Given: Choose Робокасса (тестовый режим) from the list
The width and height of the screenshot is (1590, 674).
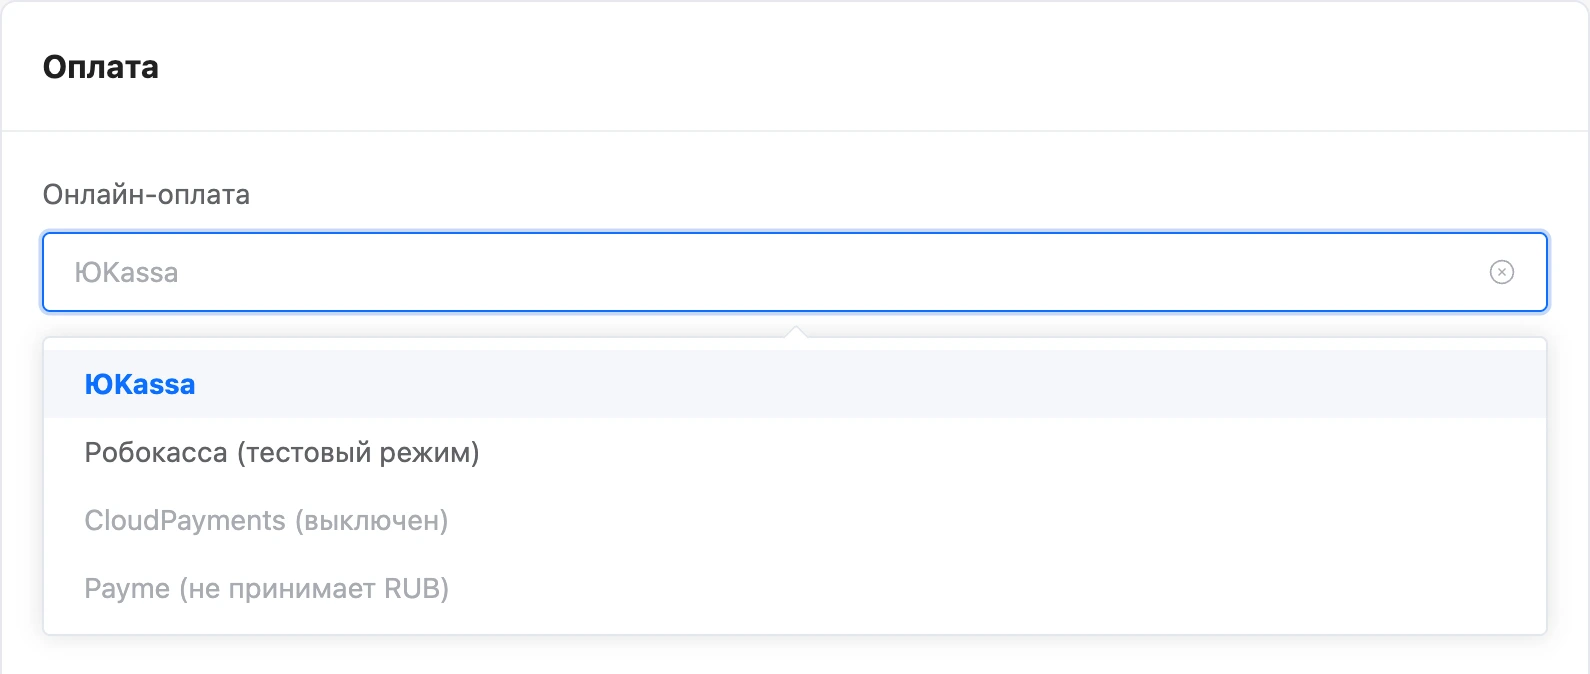Looking at the screenshot, I should [x=795, y=452].
